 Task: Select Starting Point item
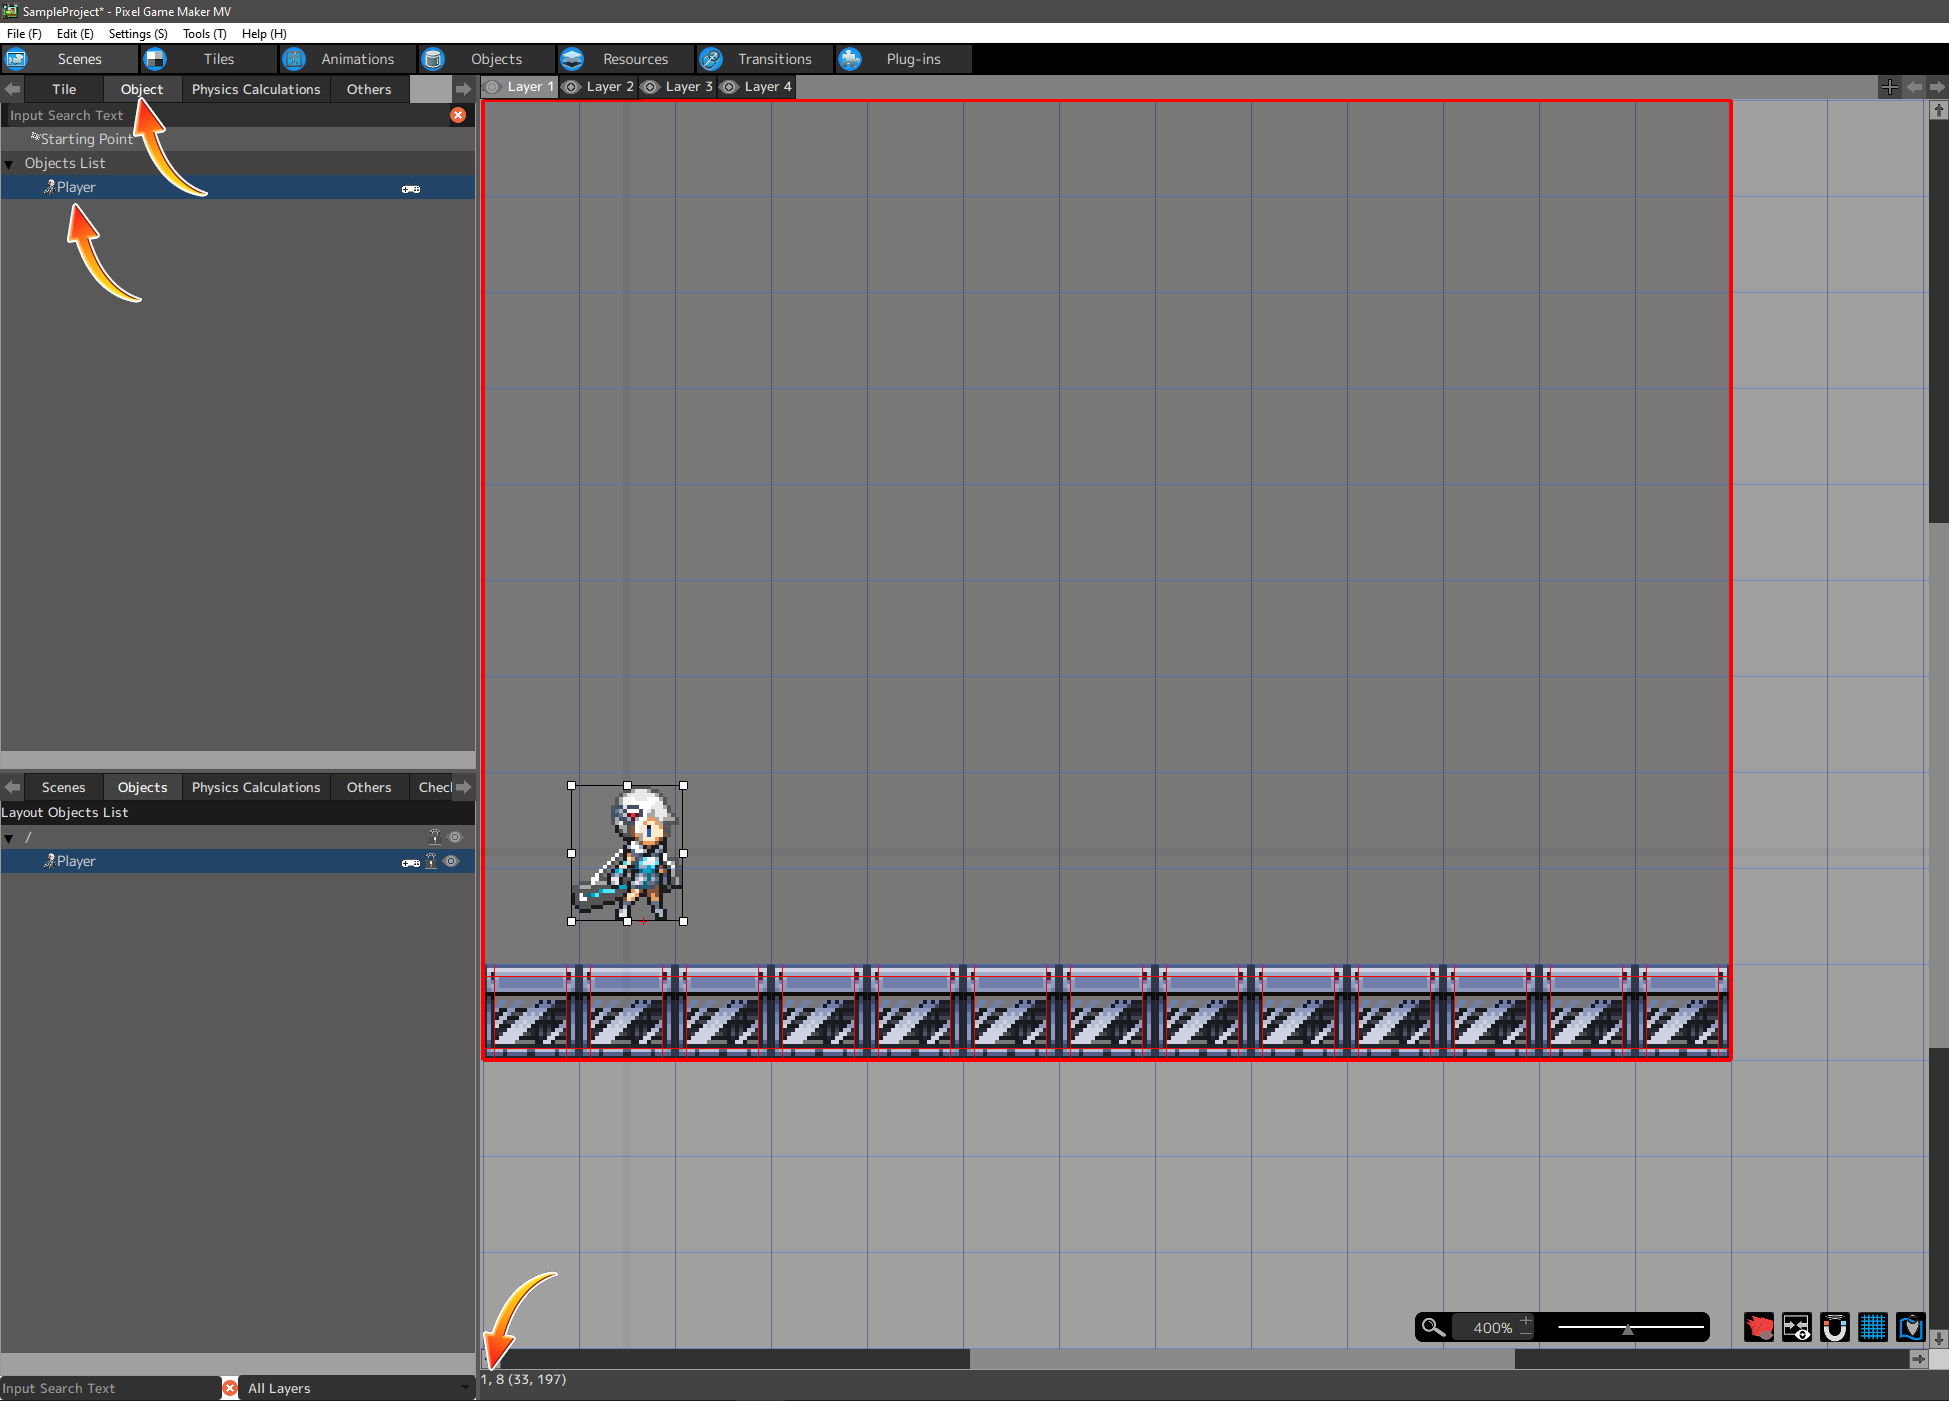tap(85, 139)
